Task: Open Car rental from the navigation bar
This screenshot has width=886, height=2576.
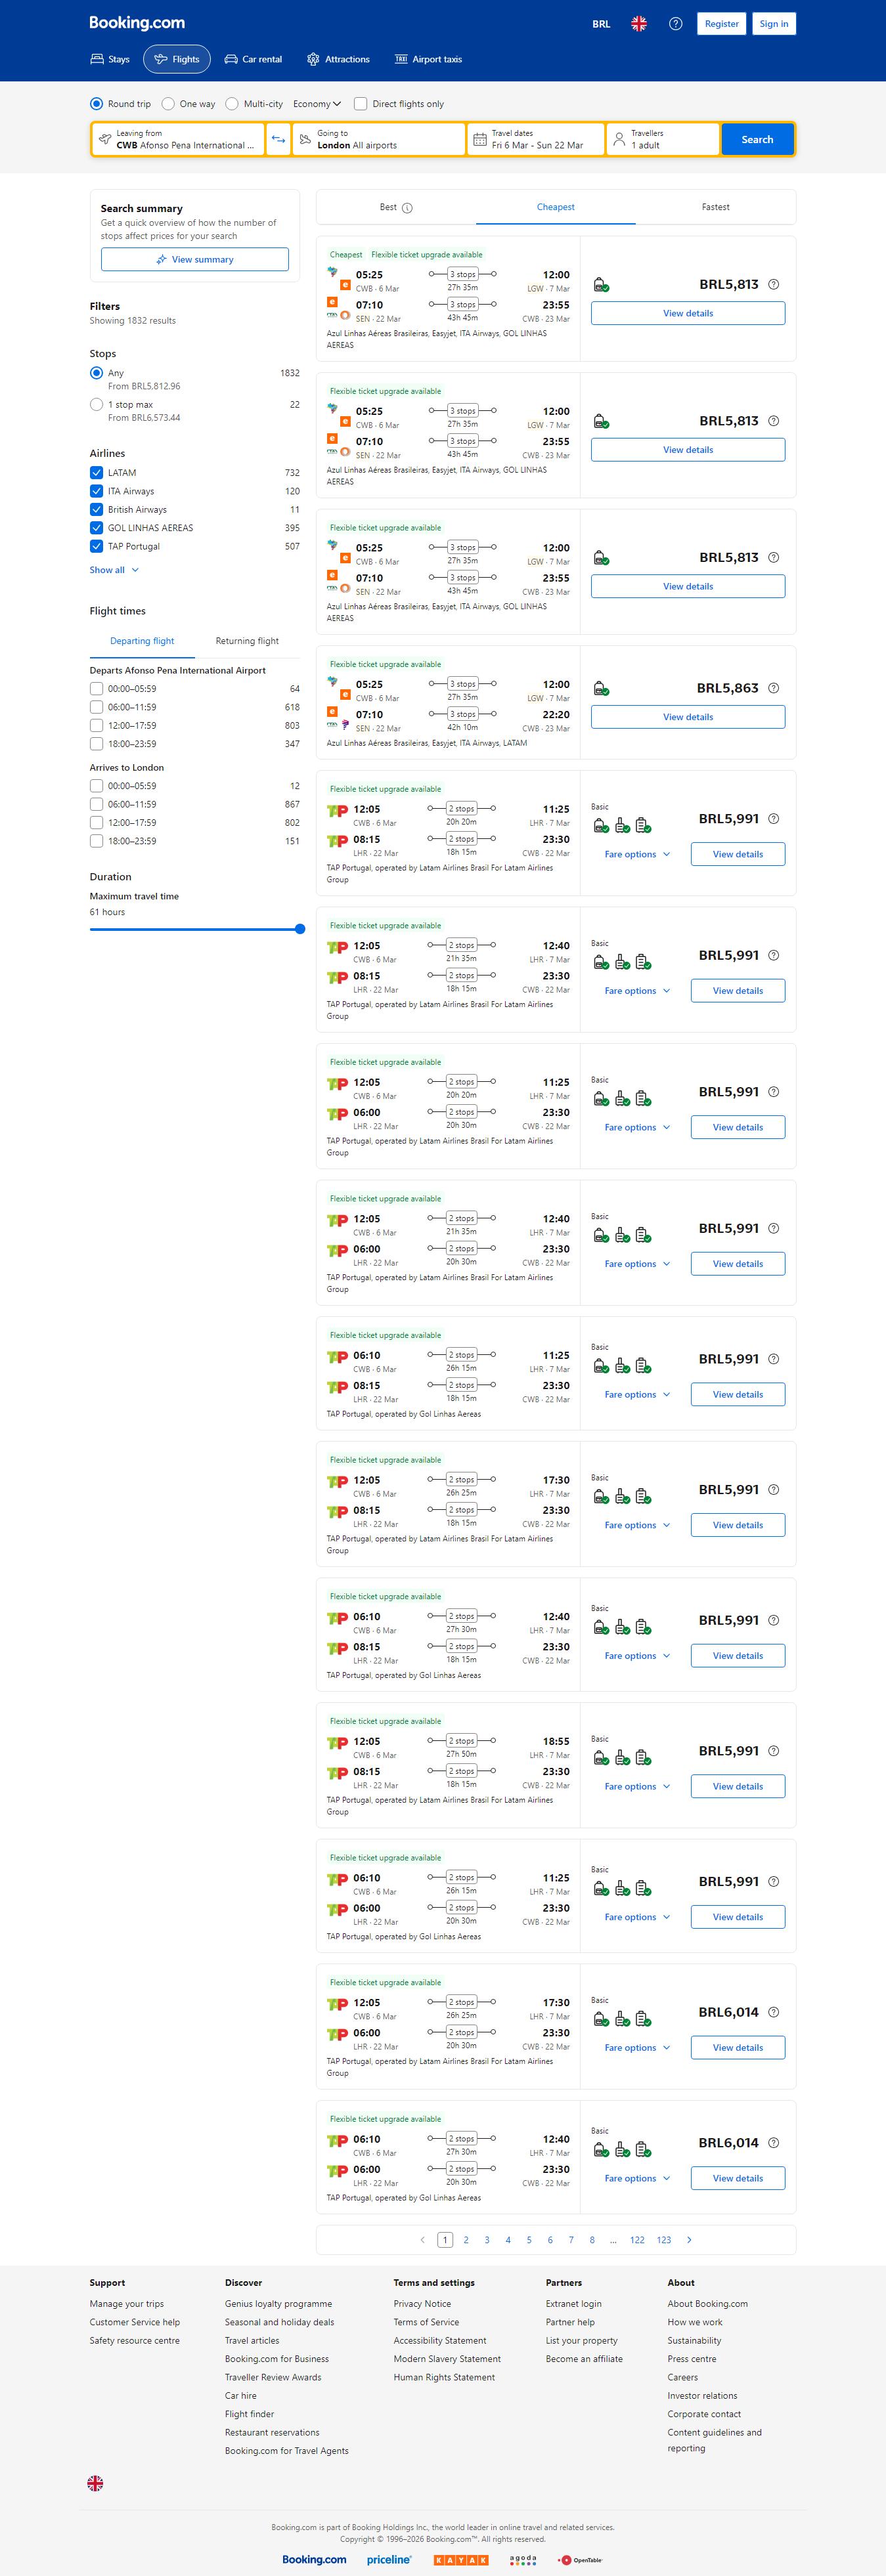Action: pyautogui.click(x=253, y=60)
